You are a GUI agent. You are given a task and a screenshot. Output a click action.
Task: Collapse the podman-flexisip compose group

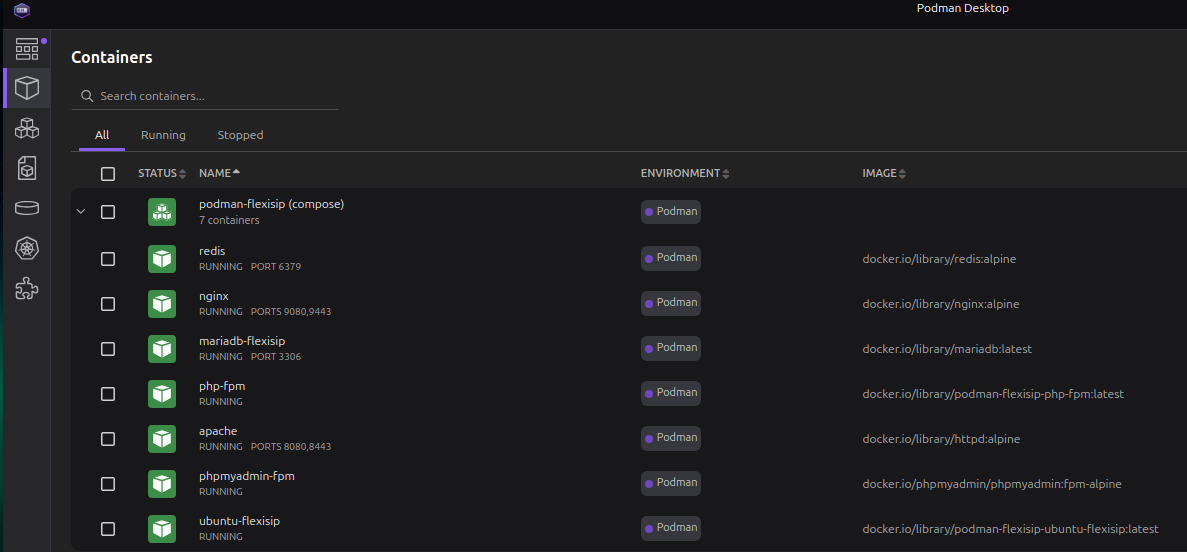pos(81,212)
